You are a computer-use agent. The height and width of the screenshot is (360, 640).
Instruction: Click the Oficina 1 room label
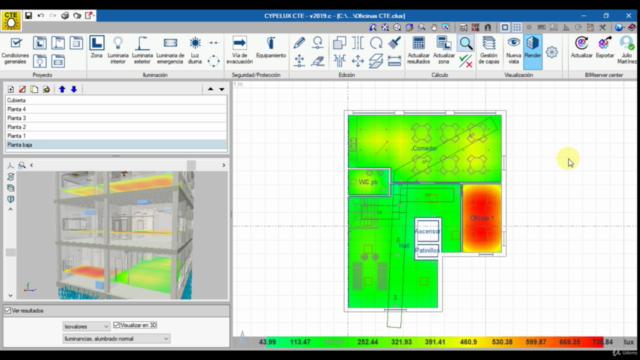(x=482, y=218)
